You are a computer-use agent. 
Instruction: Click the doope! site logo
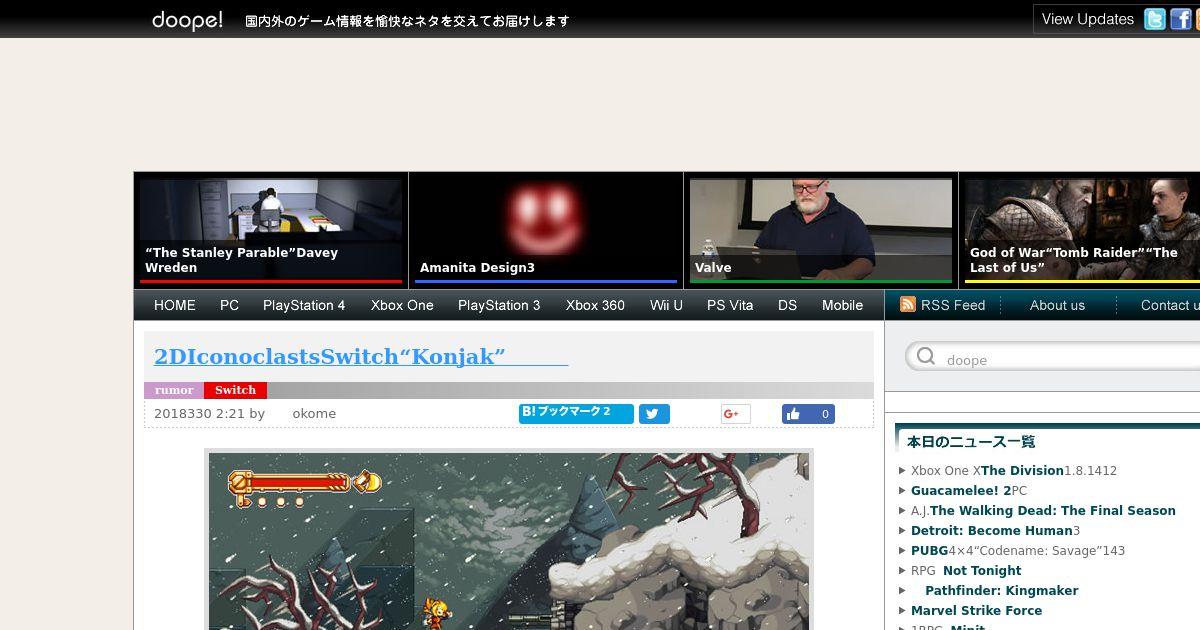pos(187,20)
